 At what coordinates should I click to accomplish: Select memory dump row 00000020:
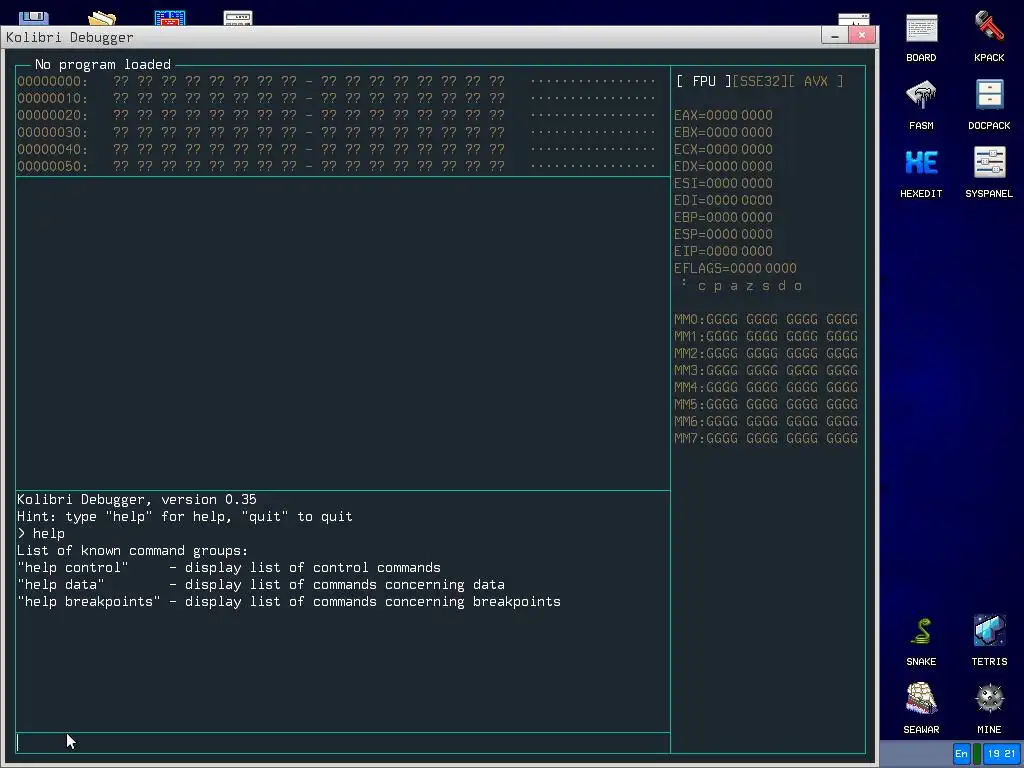[336, 115]
